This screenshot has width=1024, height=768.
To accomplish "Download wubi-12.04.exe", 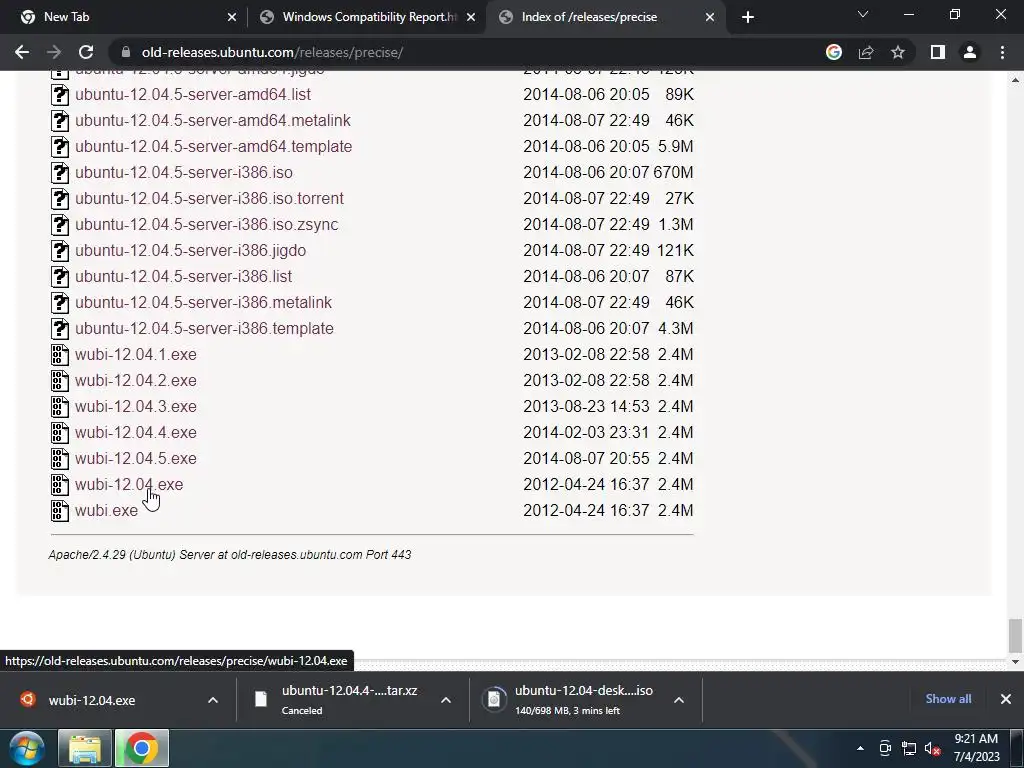I will pyautogui.click(x=129, y=485).
